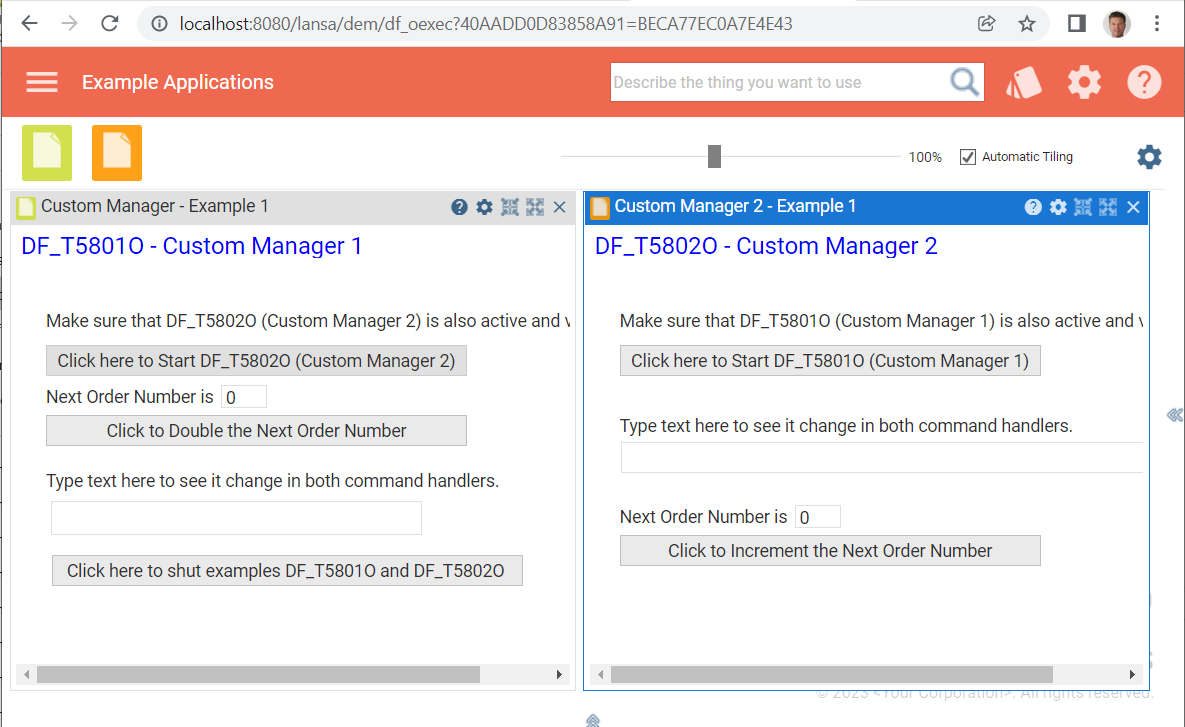Collapse the right side panel chevron
This screenshot has height=727, width=1185.
(x=1175, y=413)
